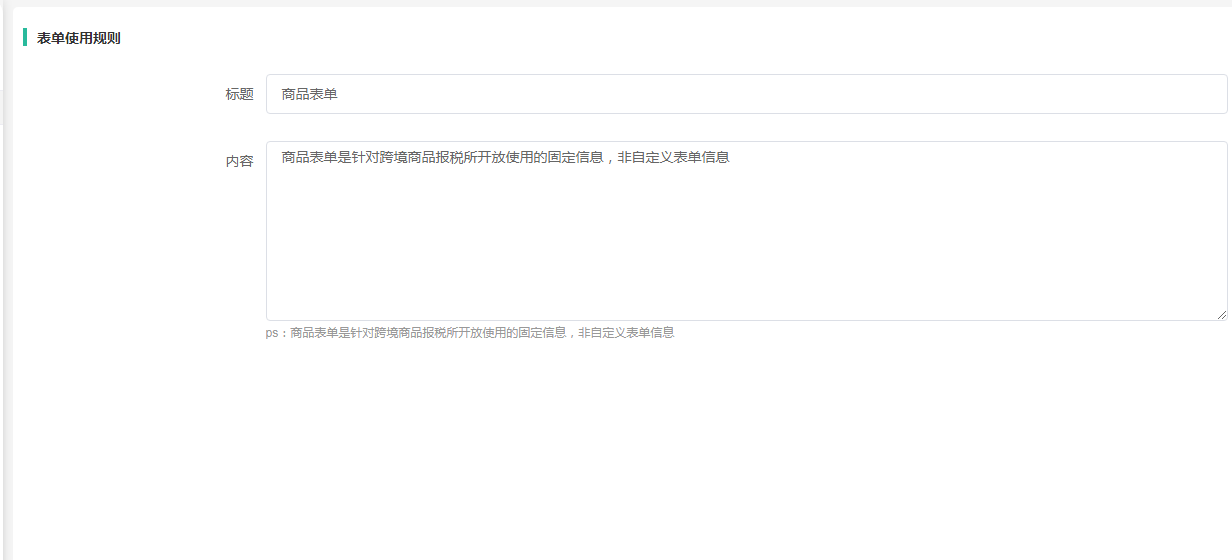
Task: Grab the textarea resize handle corner
Action: coord(1221,314)
